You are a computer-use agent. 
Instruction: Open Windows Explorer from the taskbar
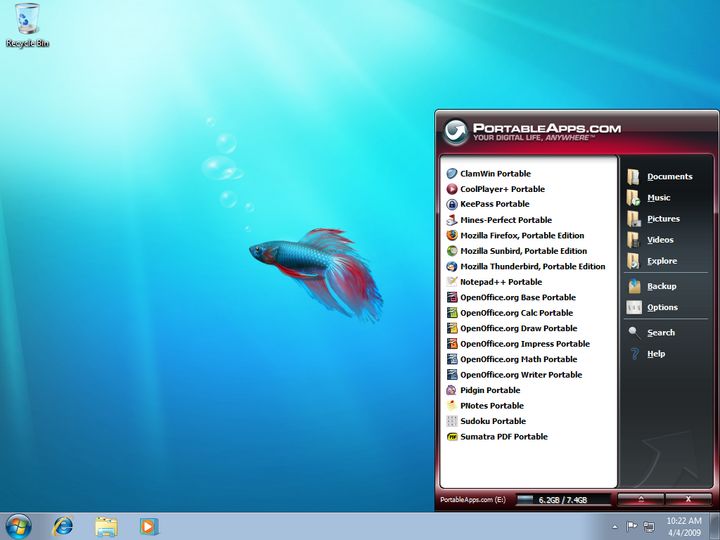(106, 526)
